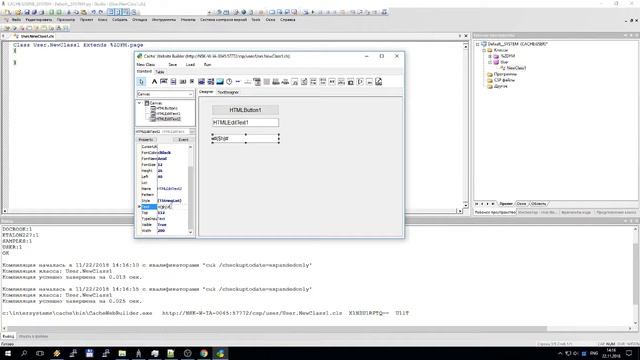
Task: Switch to the Table component tab
Action: pos(160,72)
